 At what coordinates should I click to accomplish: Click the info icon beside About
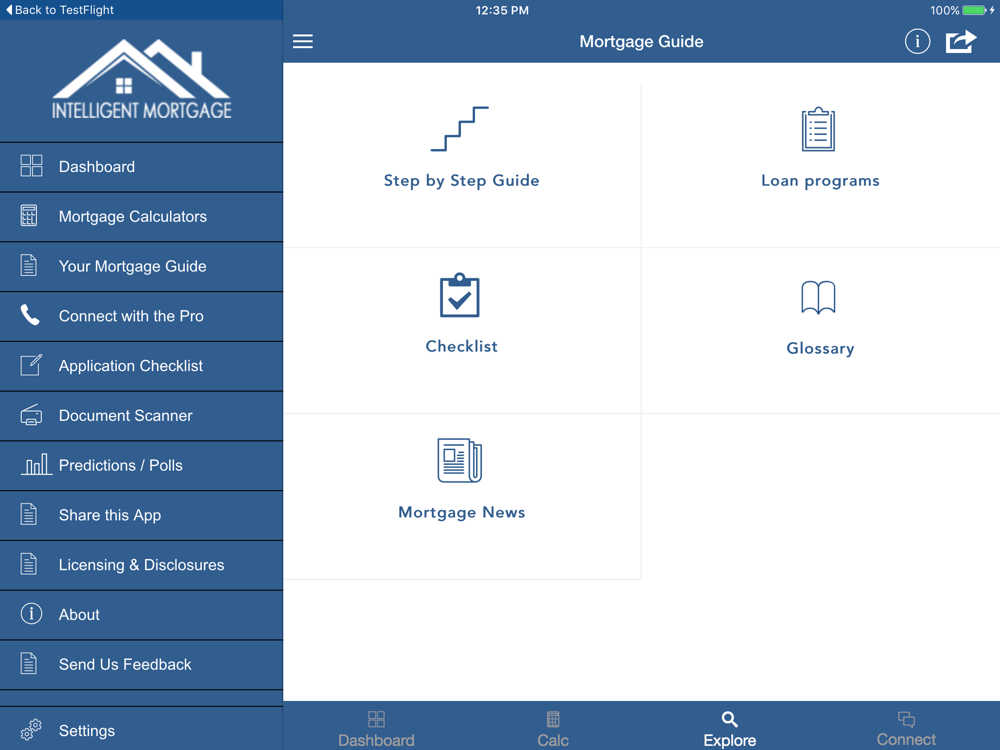click(x=31, y=614)
